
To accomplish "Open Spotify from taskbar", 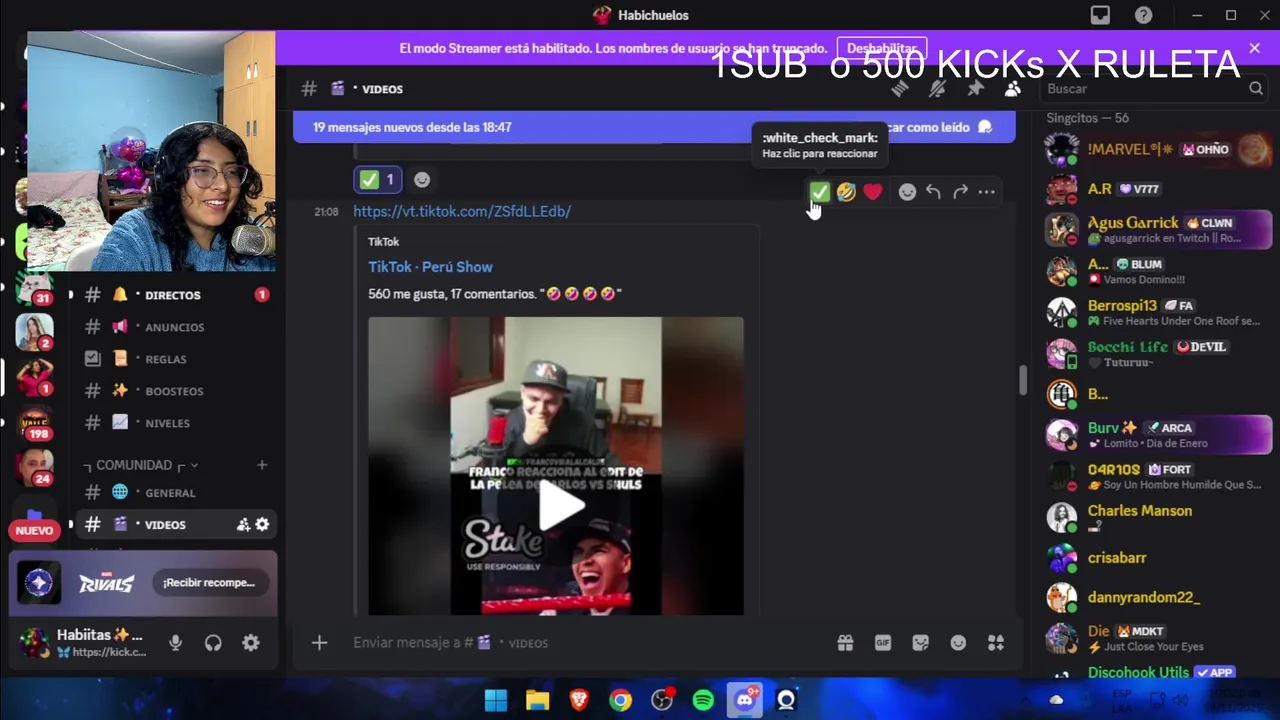I will [x=703, y=700].
